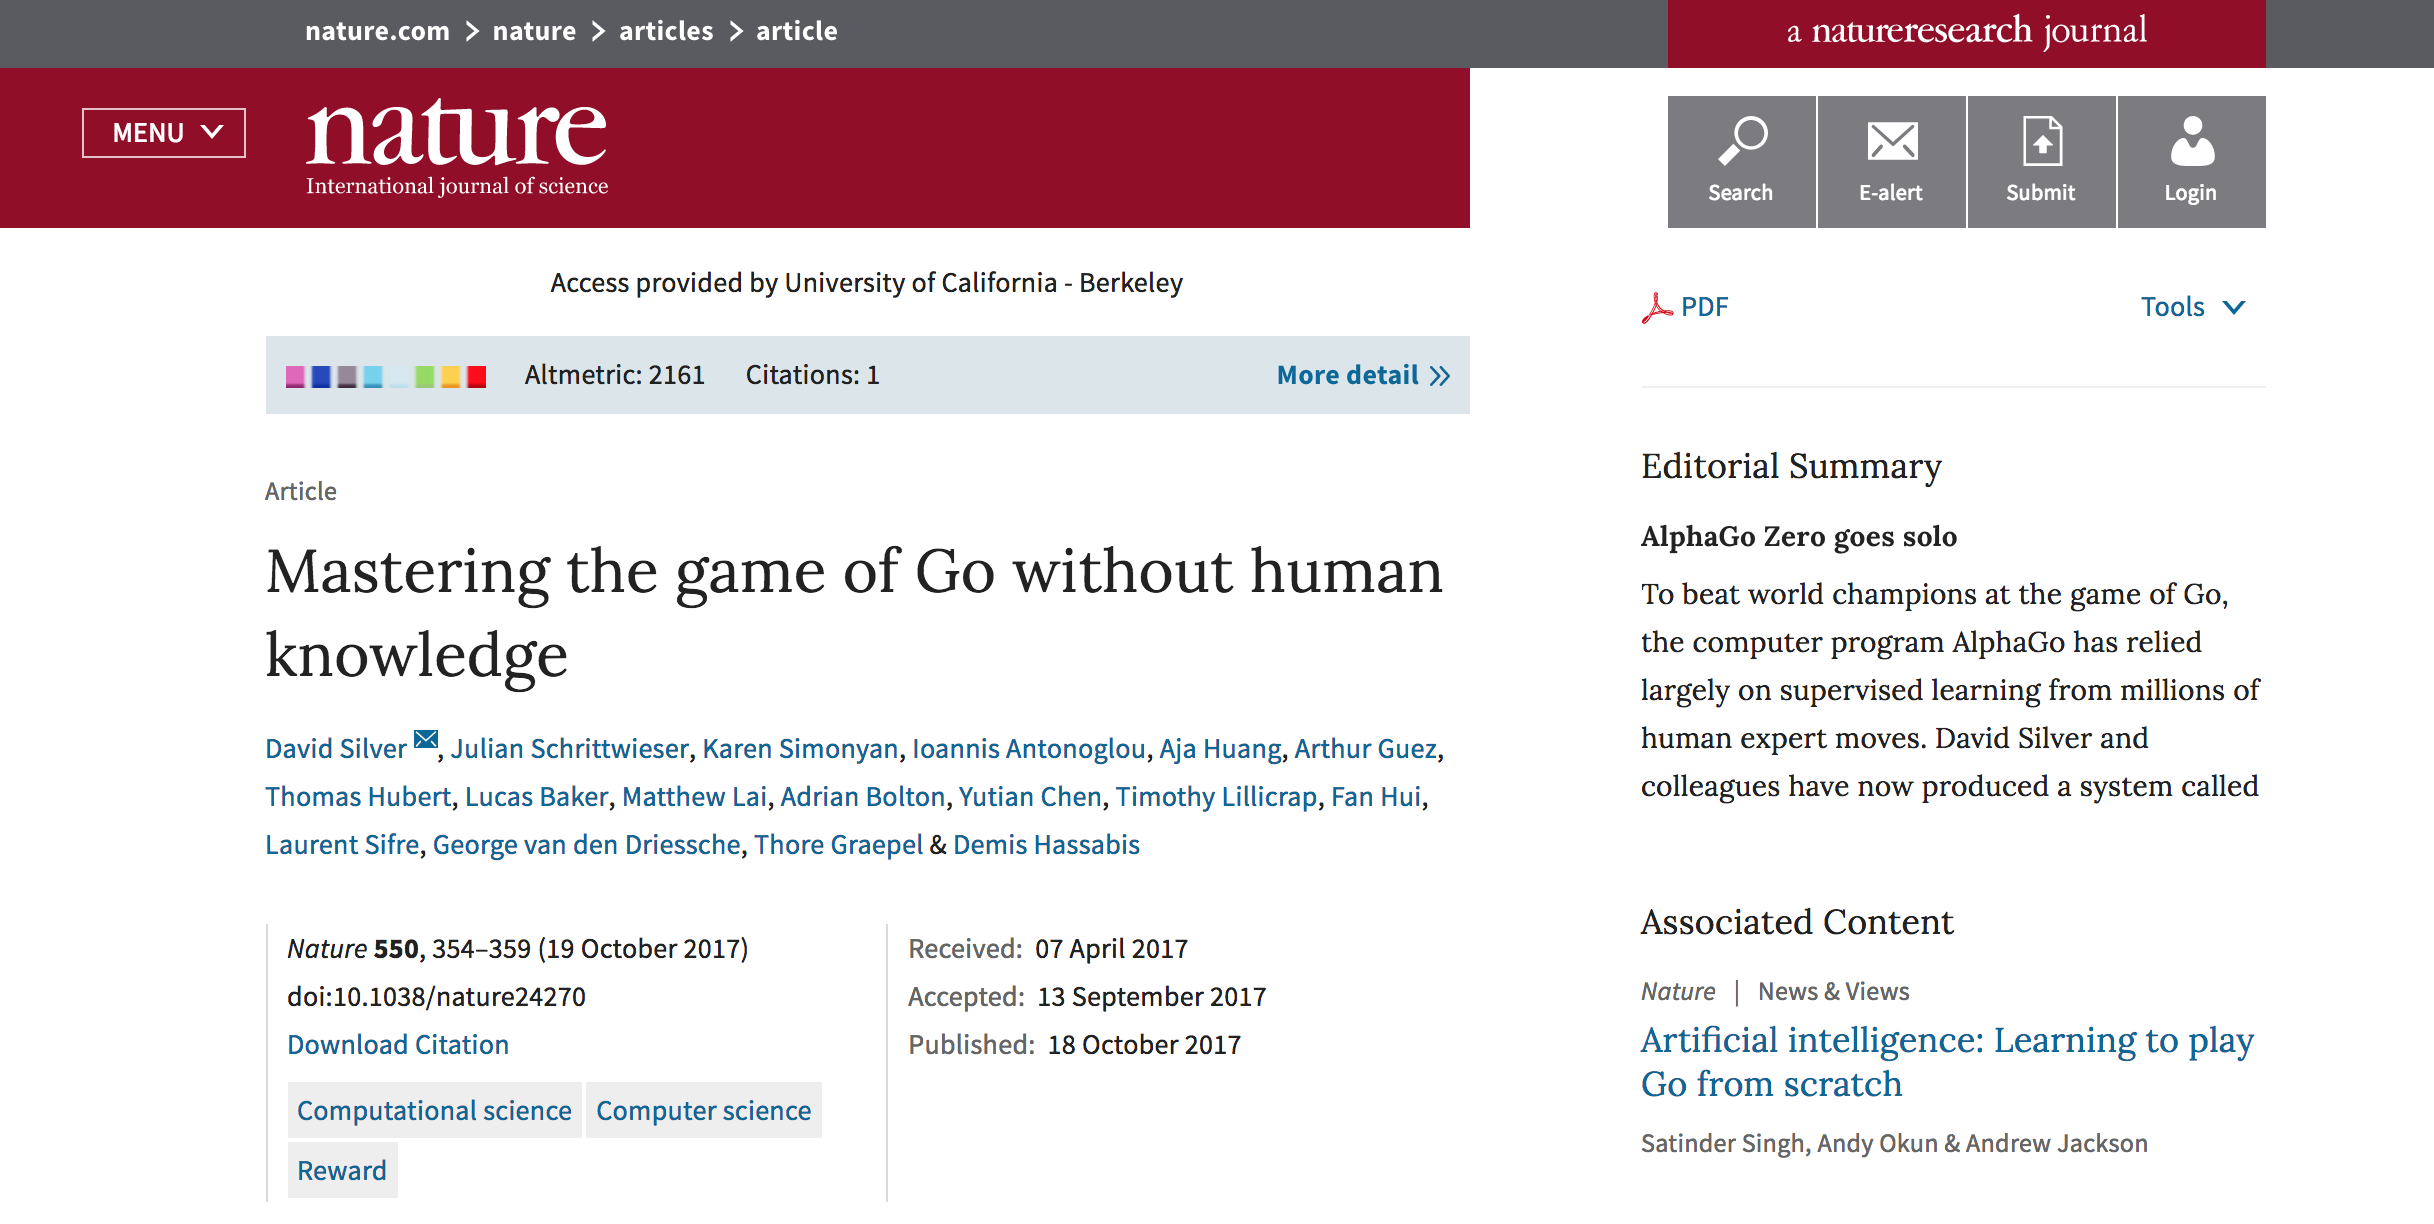Click Access provided by University of California text
This screenshot has width=2434, height=1224.
(866, 283)
